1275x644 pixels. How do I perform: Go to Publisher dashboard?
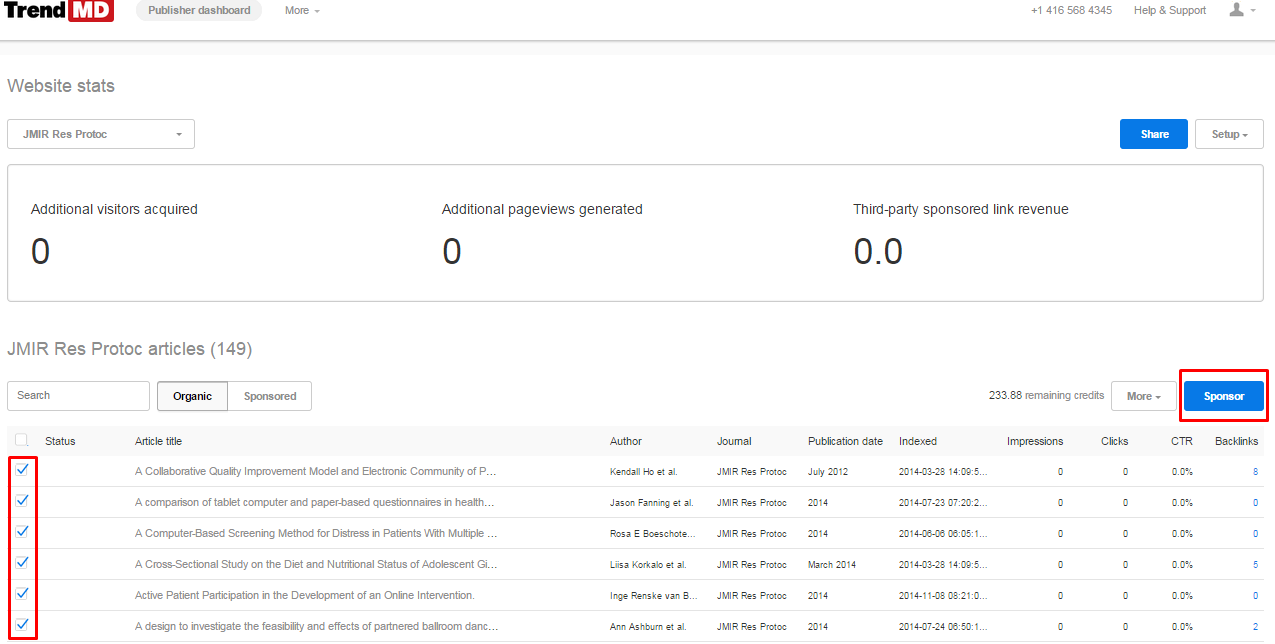[198, 11]
